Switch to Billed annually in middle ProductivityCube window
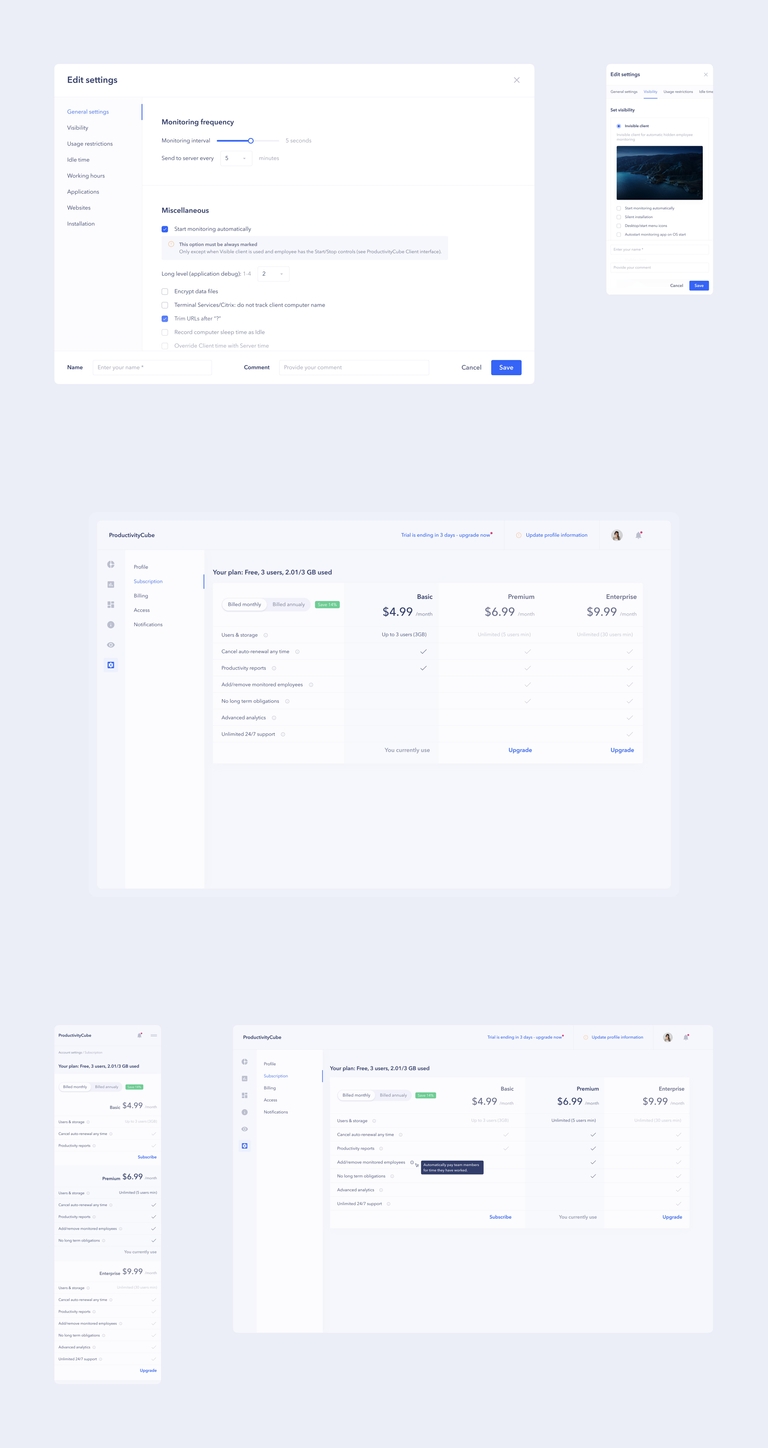 [x=288, y=604]
